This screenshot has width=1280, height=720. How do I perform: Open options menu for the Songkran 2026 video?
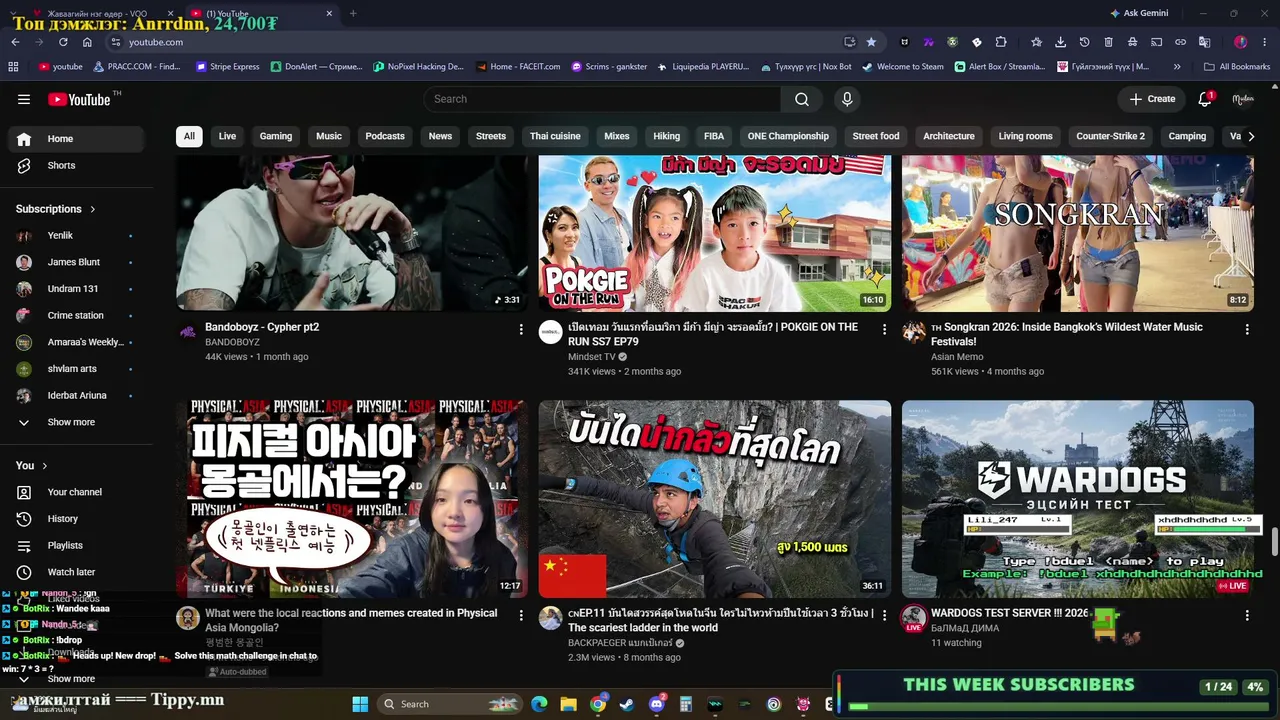pyautogui.click(x=1247, y=329)
